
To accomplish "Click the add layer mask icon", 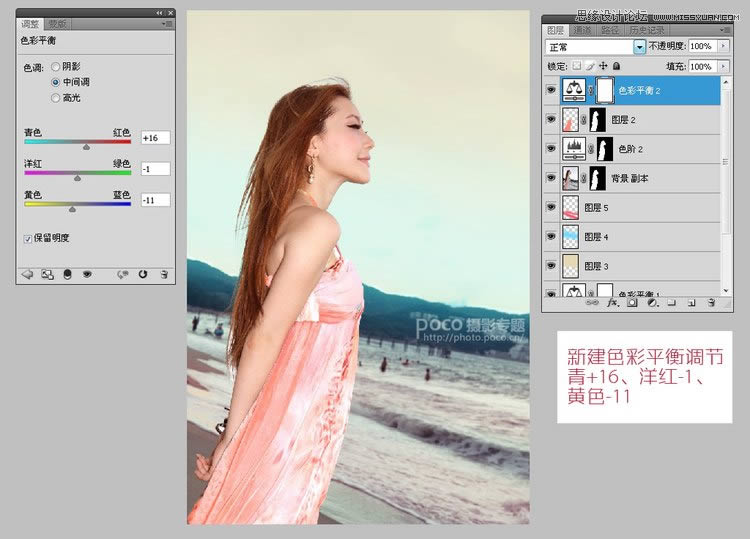I will coord(631,301).
